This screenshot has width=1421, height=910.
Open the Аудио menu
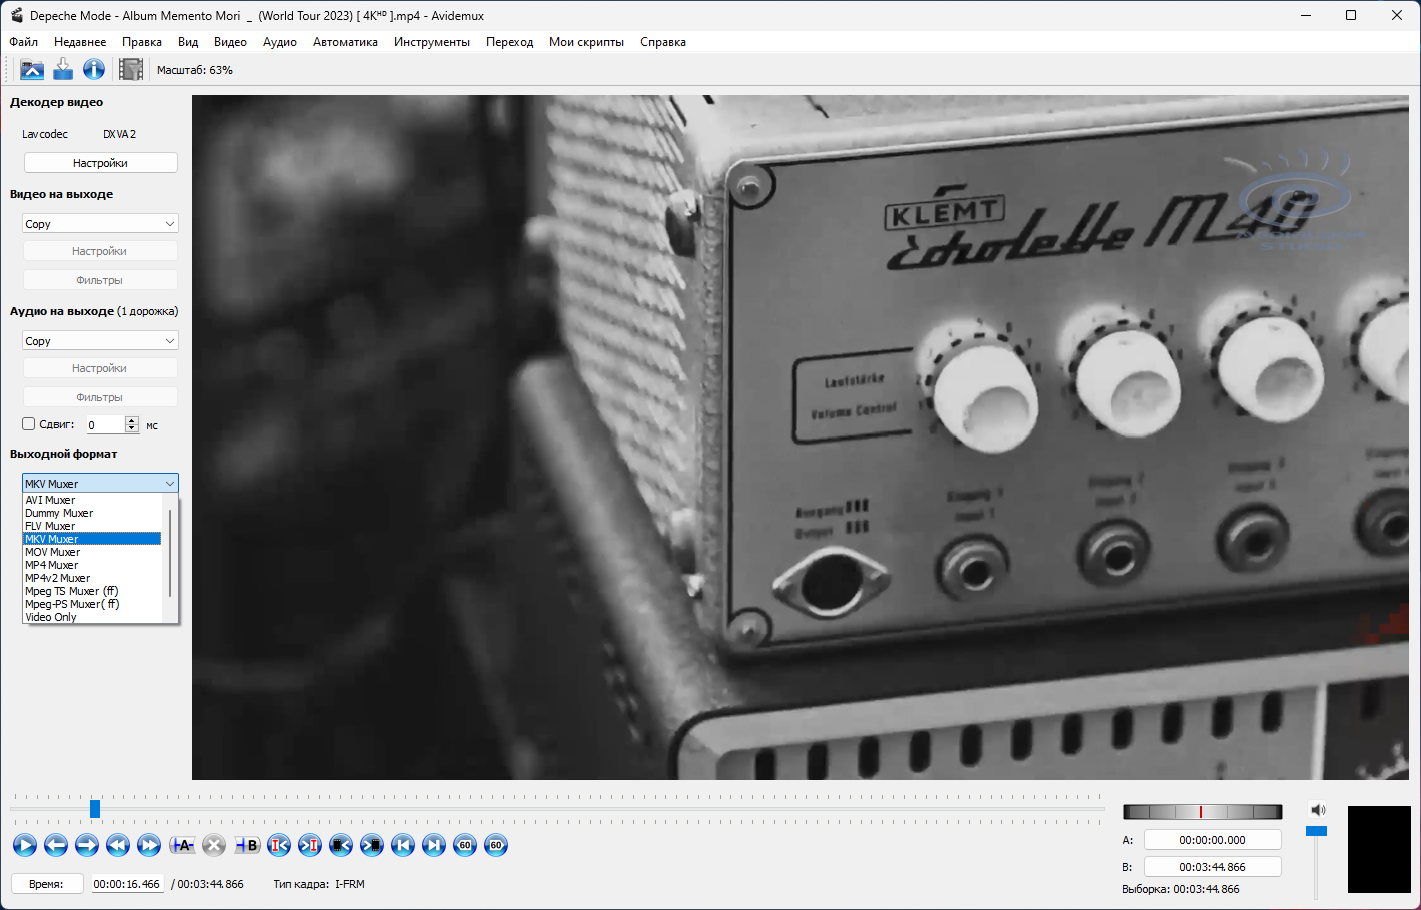tap(280, 42)
